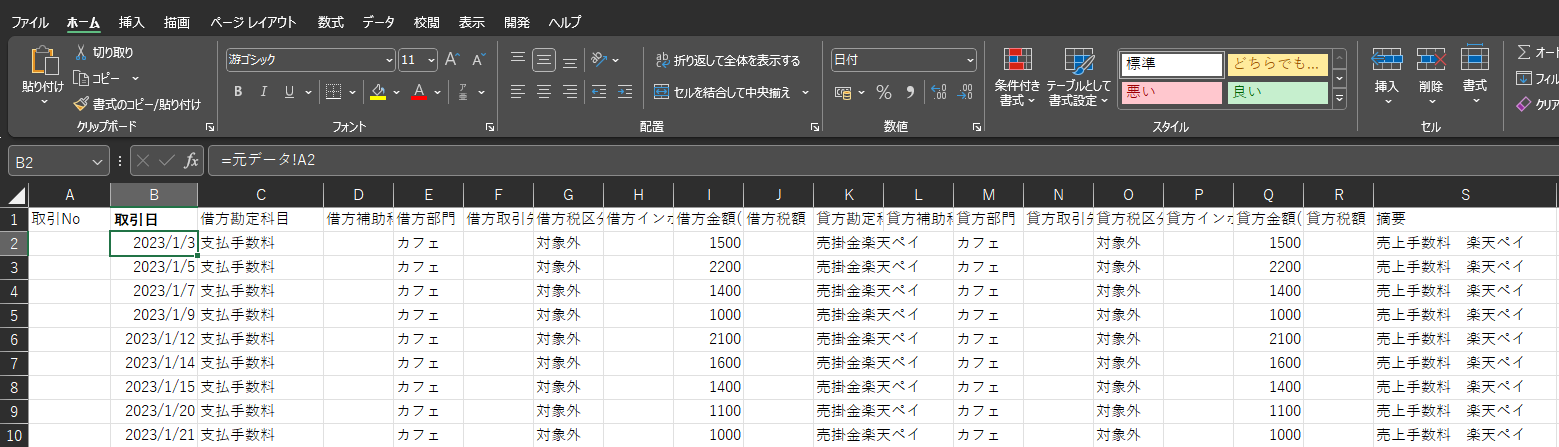Click 折り返して全体を表示する wrap text button
Screen dimensions: 1559x447
point(727,60)
